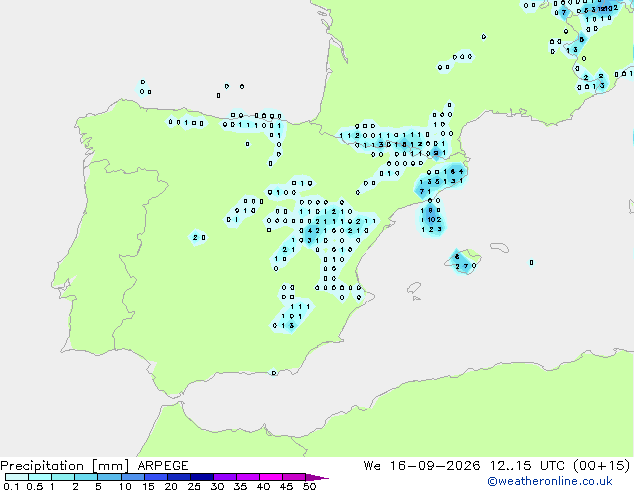The height and width of the screenshot is (490, 634).
Task: Pick the 15 mm royal blue swatch
Action: pos(156,477)
